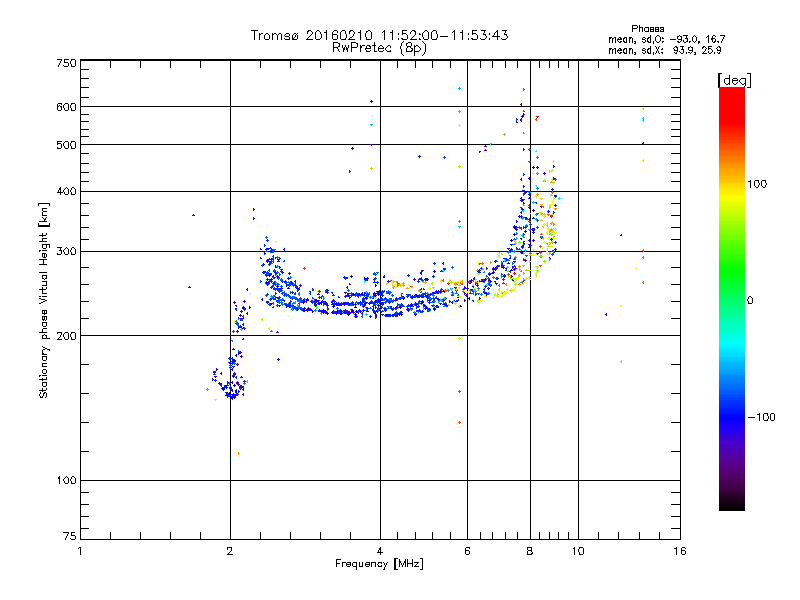Click the x-axis label '16'
This screenshot has width=800, height=600.
tap(680, 551)
